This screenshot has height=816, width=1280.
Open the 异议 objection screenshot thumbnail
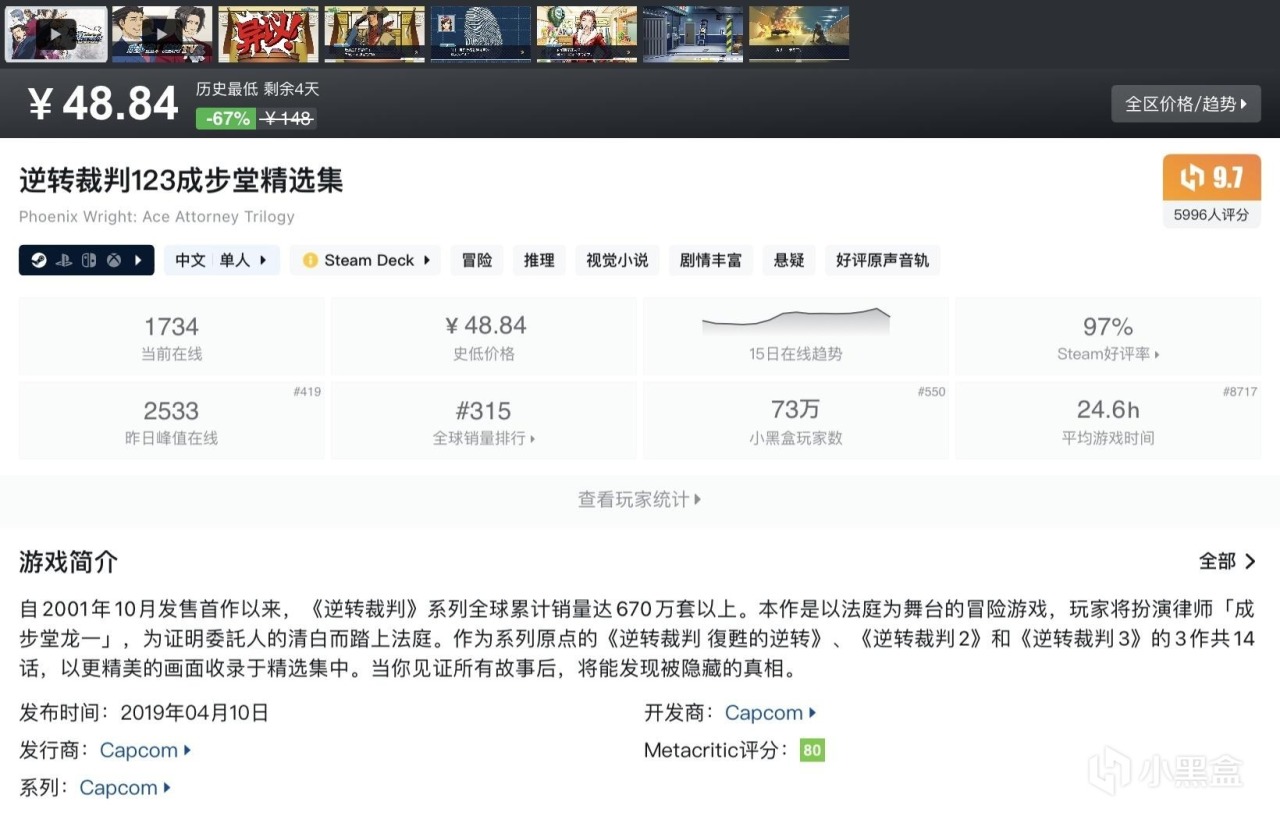(x=268, y=34)
